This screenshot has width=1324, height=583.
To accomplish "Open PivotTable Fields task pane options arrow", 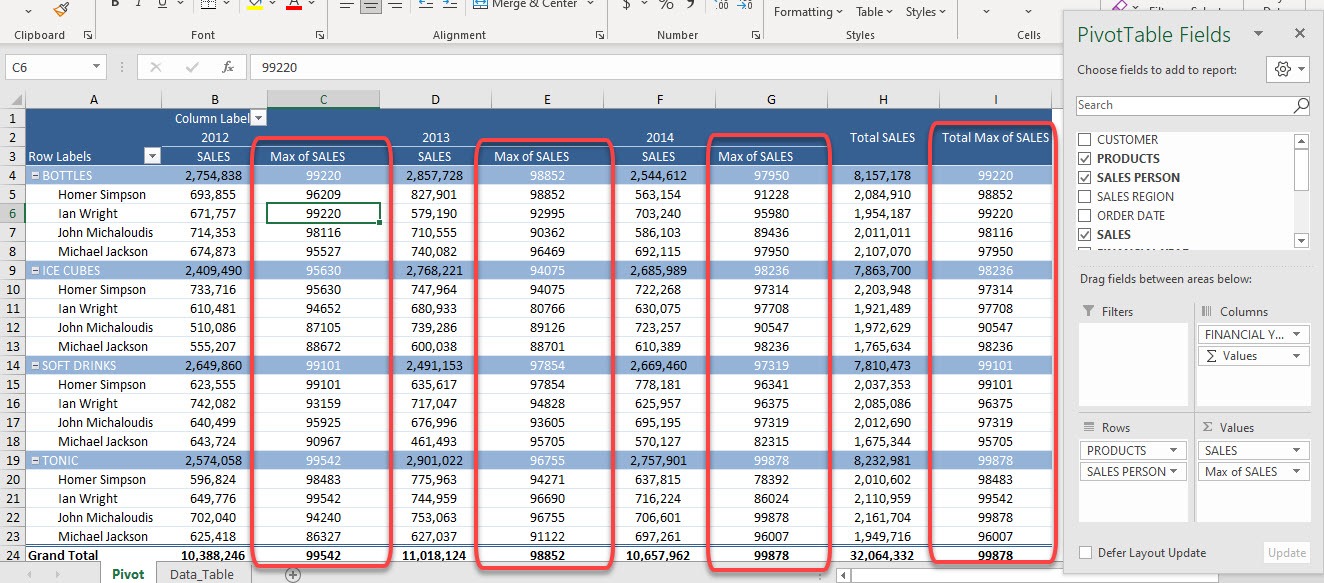I will [1259, 34].
